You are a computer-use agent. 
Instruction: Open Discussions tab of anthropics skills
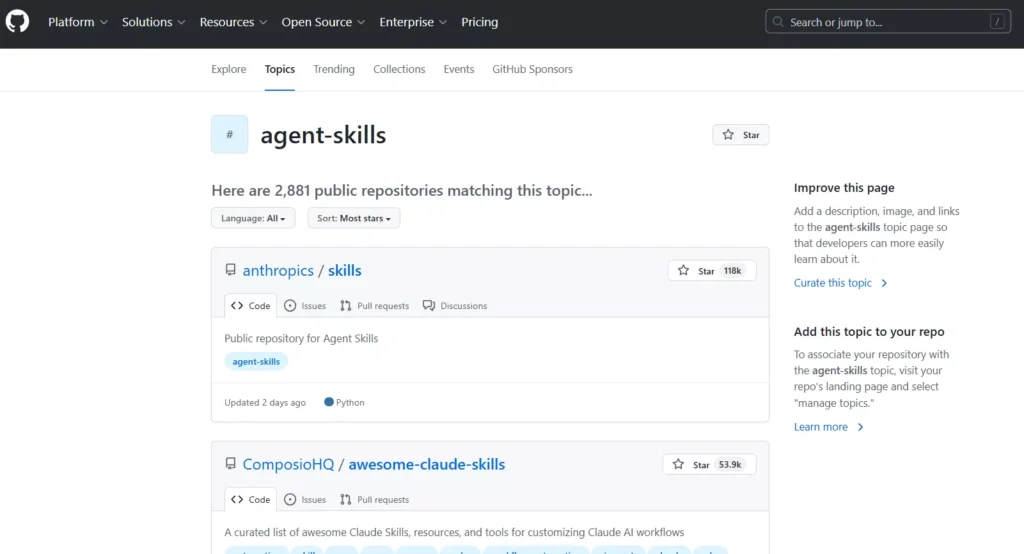pos(455,306)
